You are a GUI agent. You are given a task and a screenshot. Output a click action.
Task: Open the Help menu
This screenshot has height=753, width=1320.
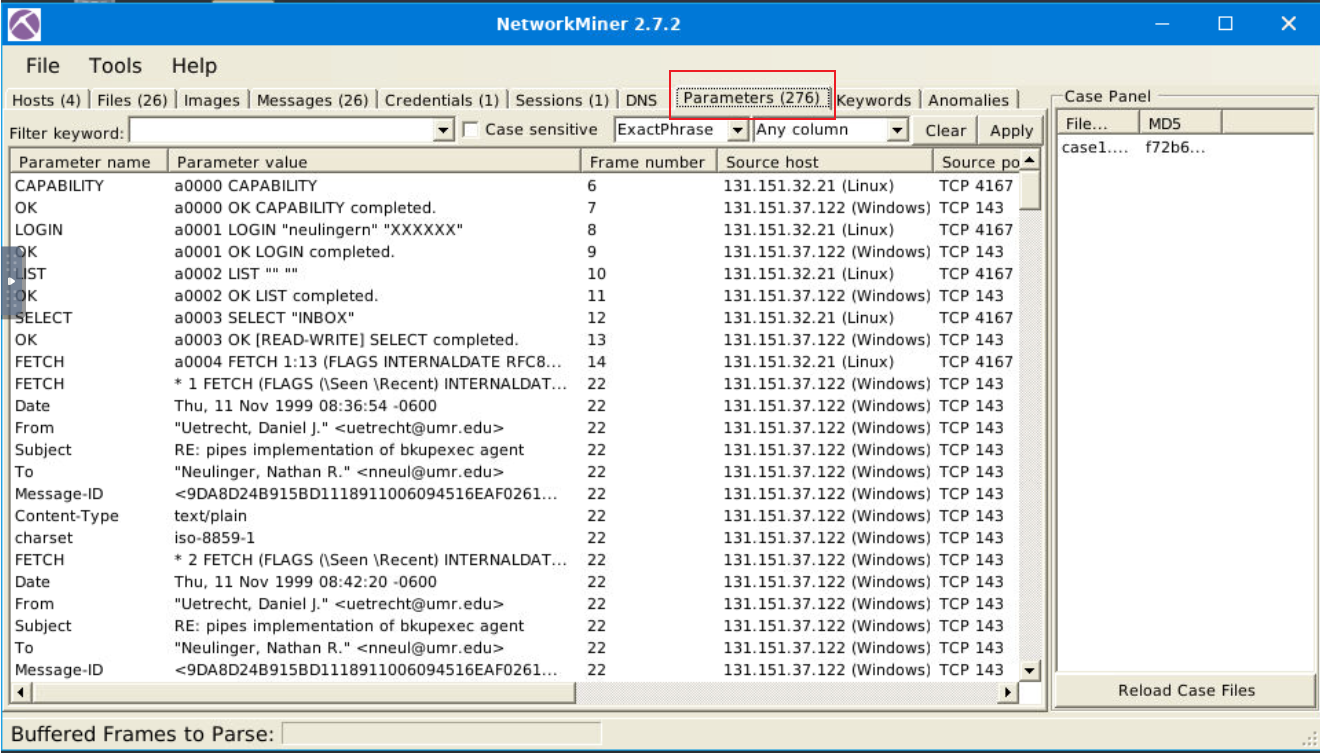click(194, 66)
